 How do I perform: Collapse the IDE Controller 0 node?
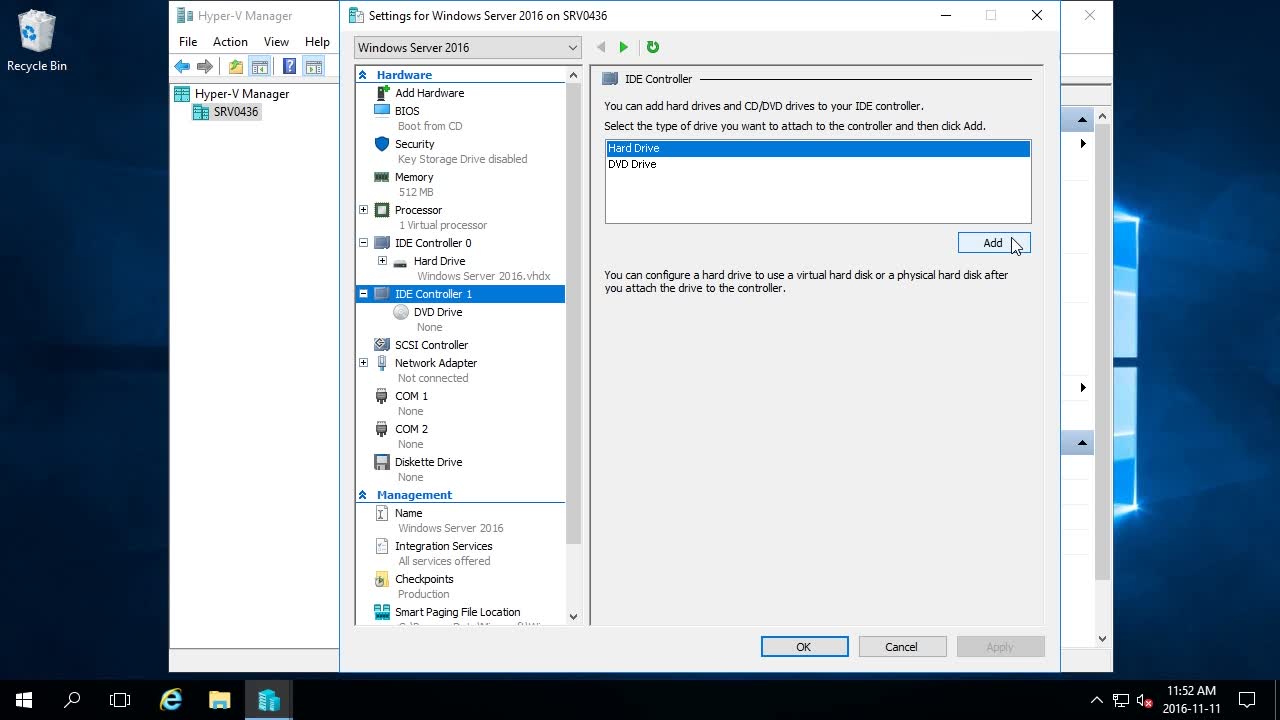[x=364, y=243]
